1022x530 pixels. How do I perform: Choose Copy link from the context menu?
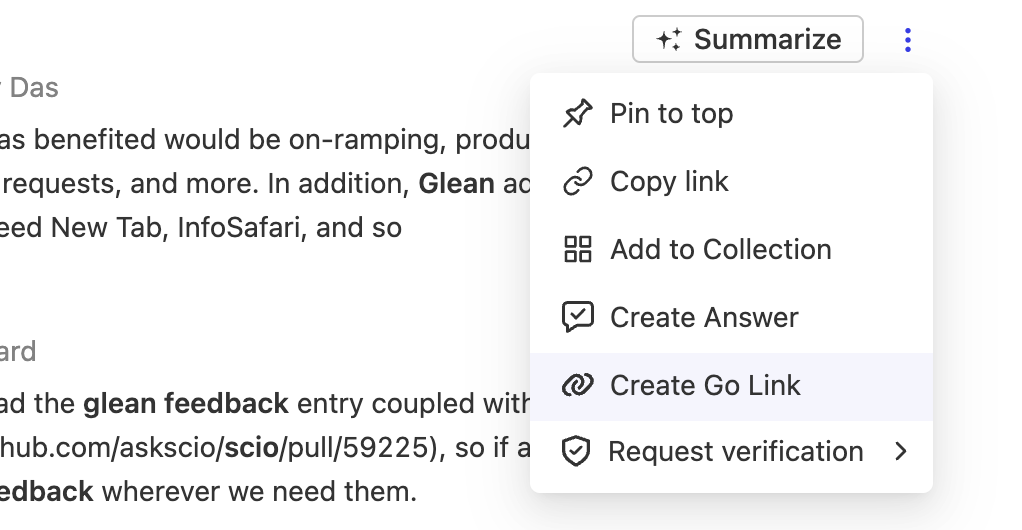pos(669,182)
